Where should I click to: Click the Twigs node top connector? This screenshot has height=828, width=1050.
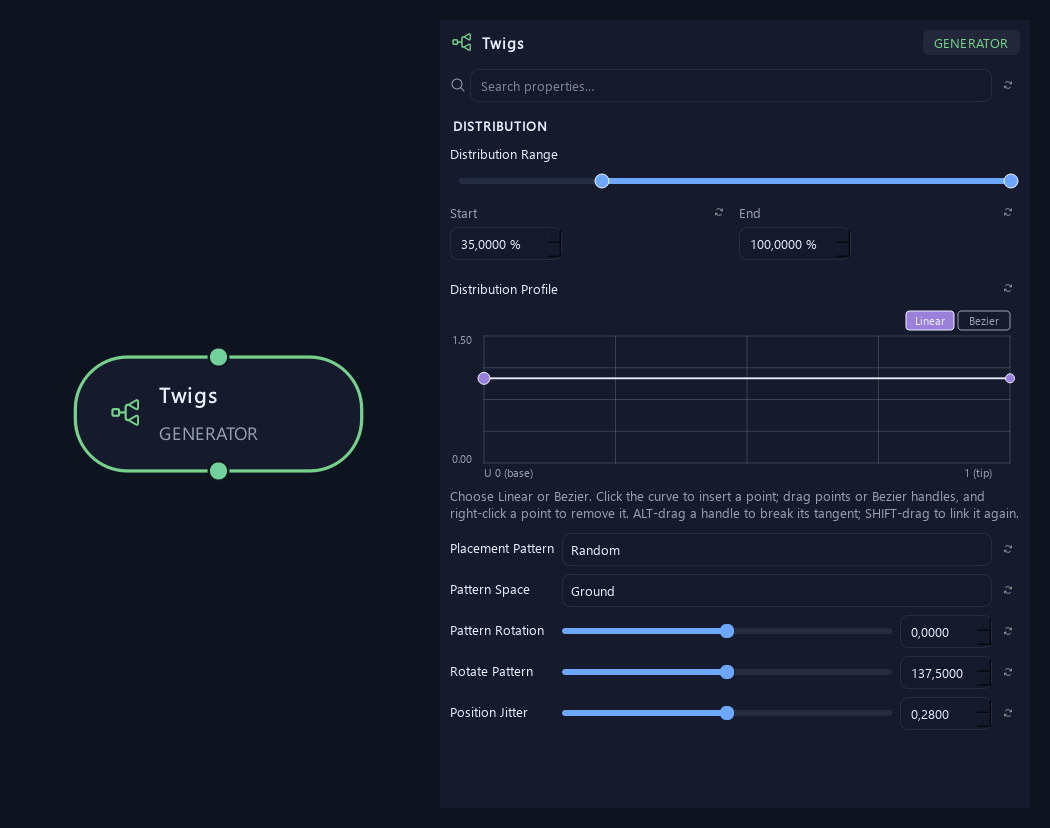tap(218, 357)
